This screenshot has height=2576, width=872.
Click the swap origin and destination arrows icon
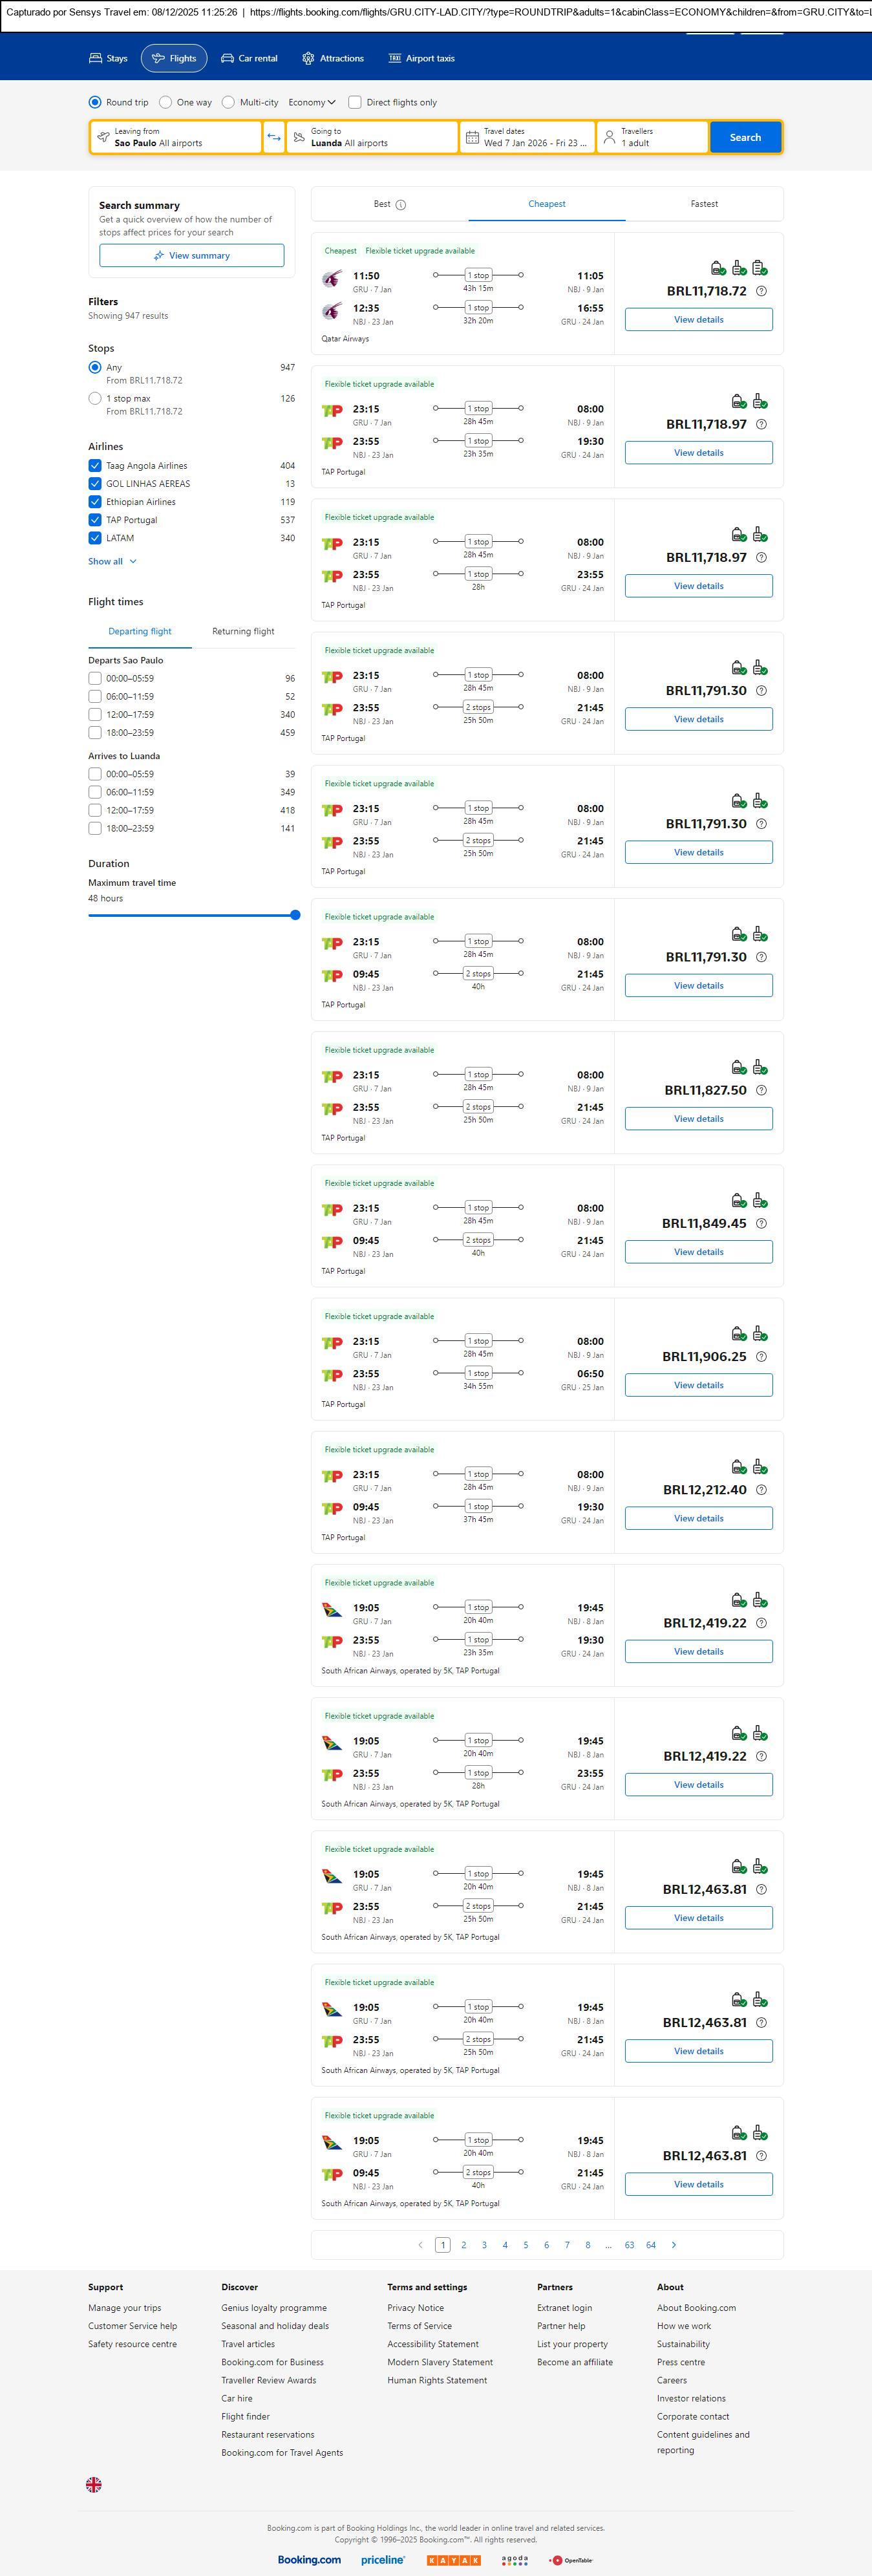[274, 137]
